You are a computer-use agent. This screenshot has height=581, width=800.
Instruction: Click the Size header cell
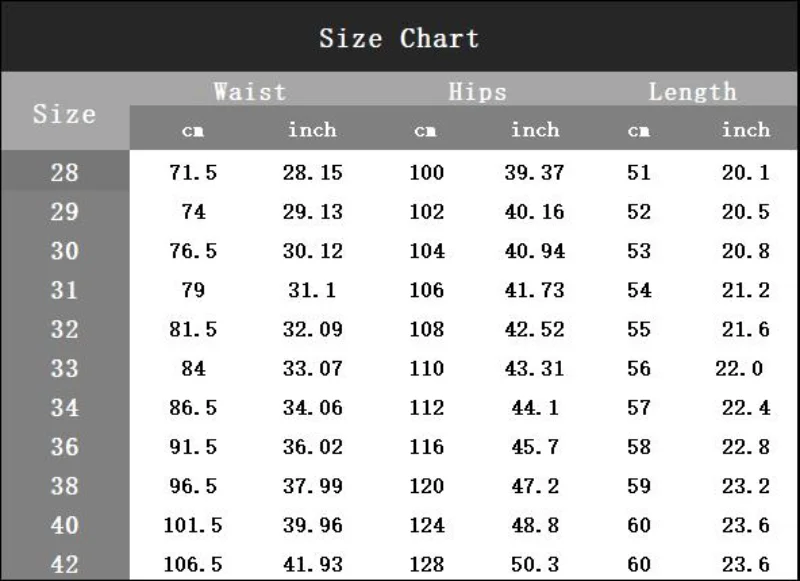tap(64, 113)
